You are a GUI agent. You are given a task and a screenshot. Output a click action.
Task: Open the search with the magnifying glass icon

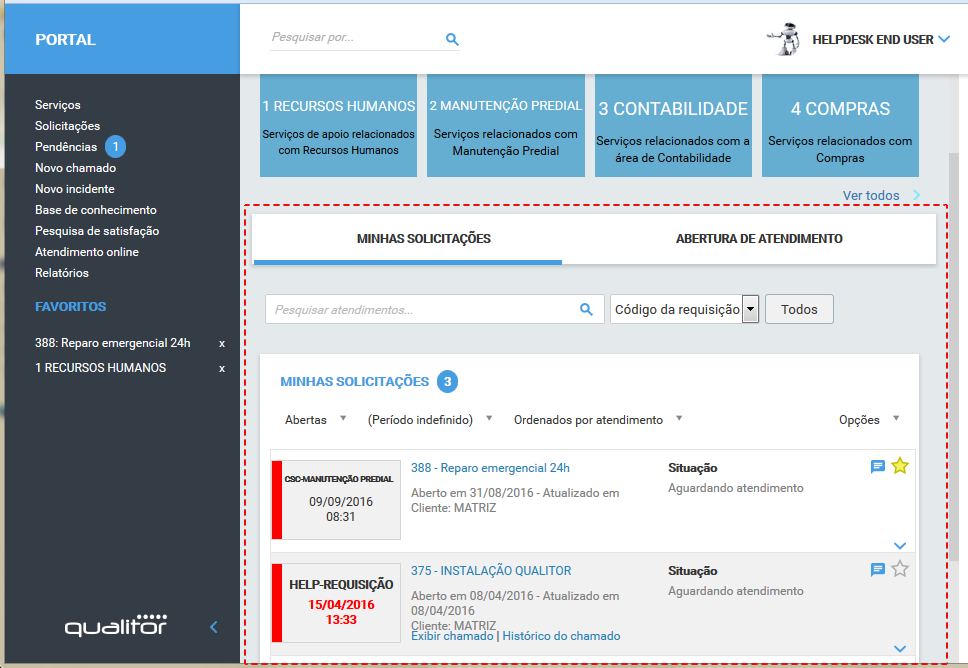[452, 39]
